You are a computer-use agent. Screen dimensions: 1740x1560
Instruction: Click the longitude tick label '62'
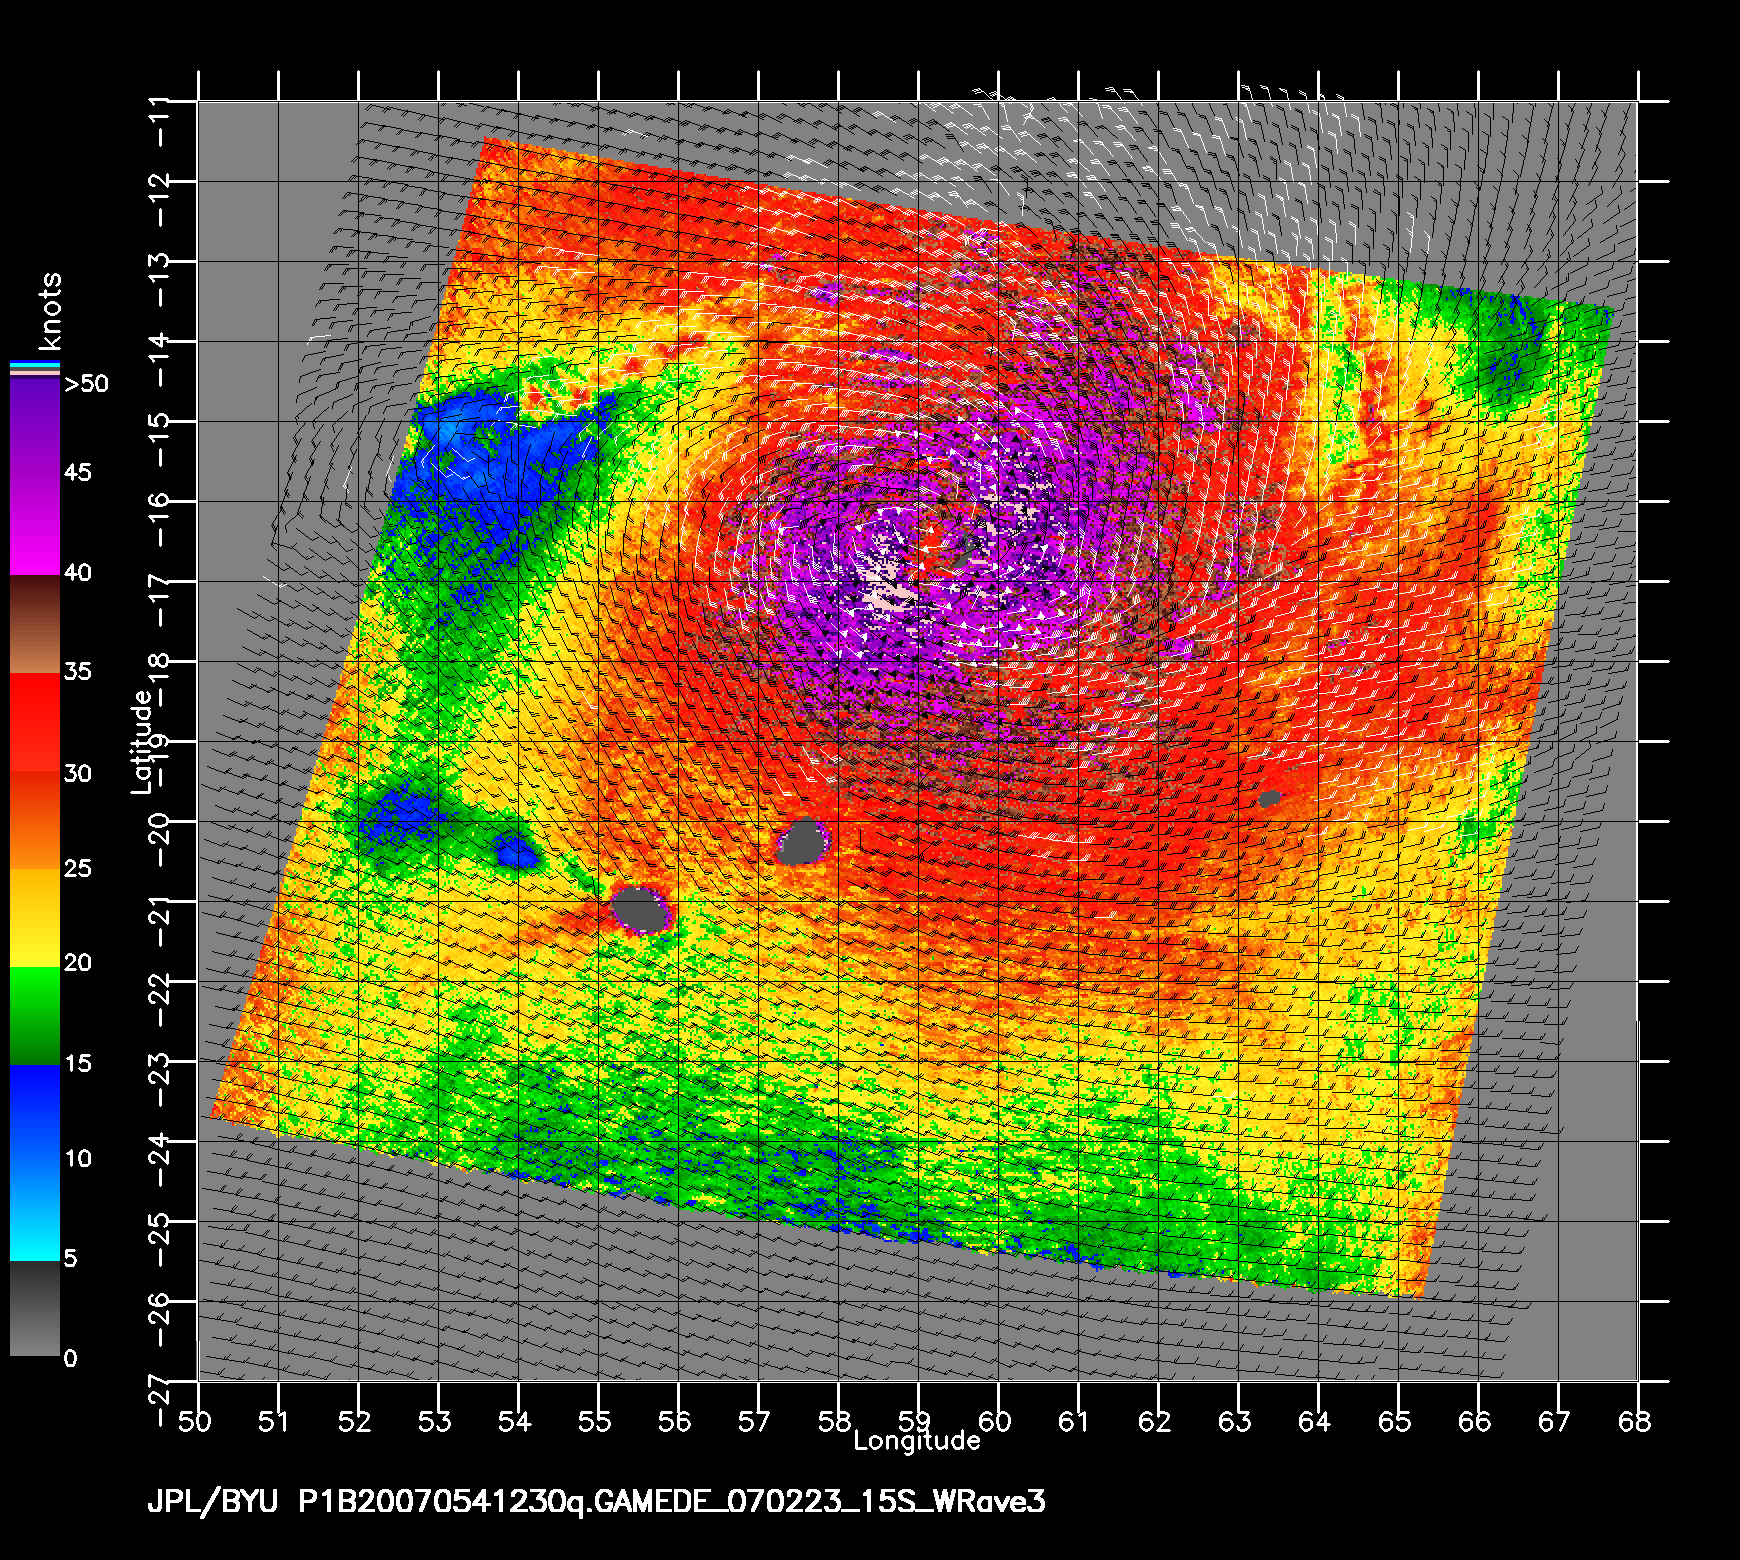click(x=1155, y=1421)
